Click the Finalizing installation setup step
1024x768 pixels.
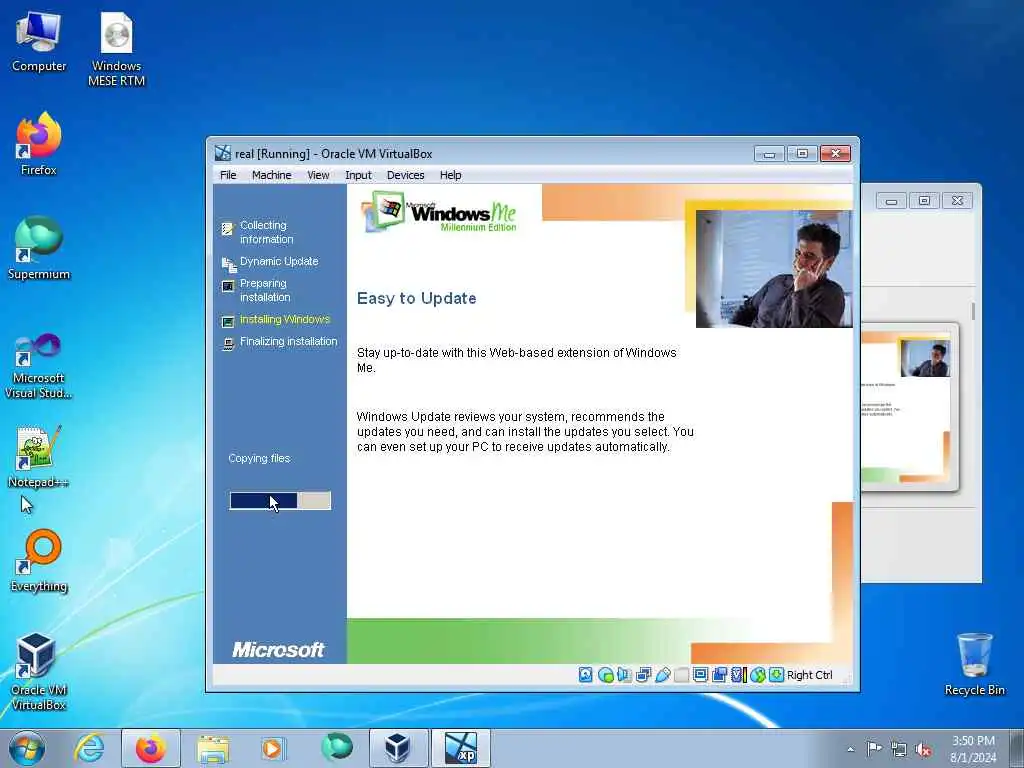pos(280,342)
